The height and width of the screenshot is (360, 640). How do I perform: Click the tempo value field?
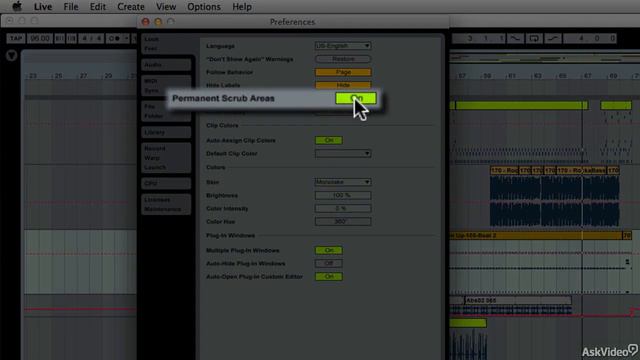click(x=40, y=38)
